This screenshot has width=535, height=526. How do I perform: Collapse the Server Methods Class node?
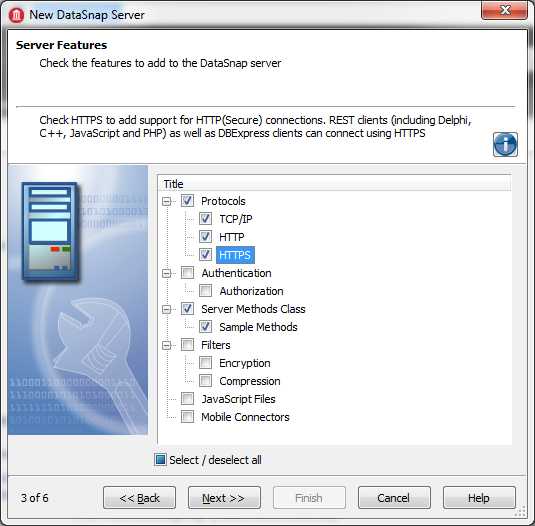coord(166,309)
